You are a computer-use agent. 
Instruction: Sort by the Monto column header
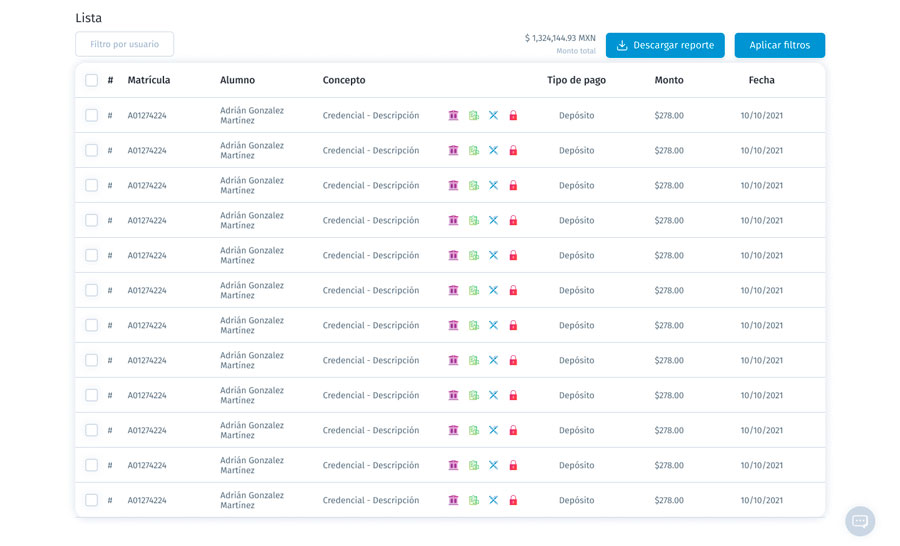pos(669,80)
